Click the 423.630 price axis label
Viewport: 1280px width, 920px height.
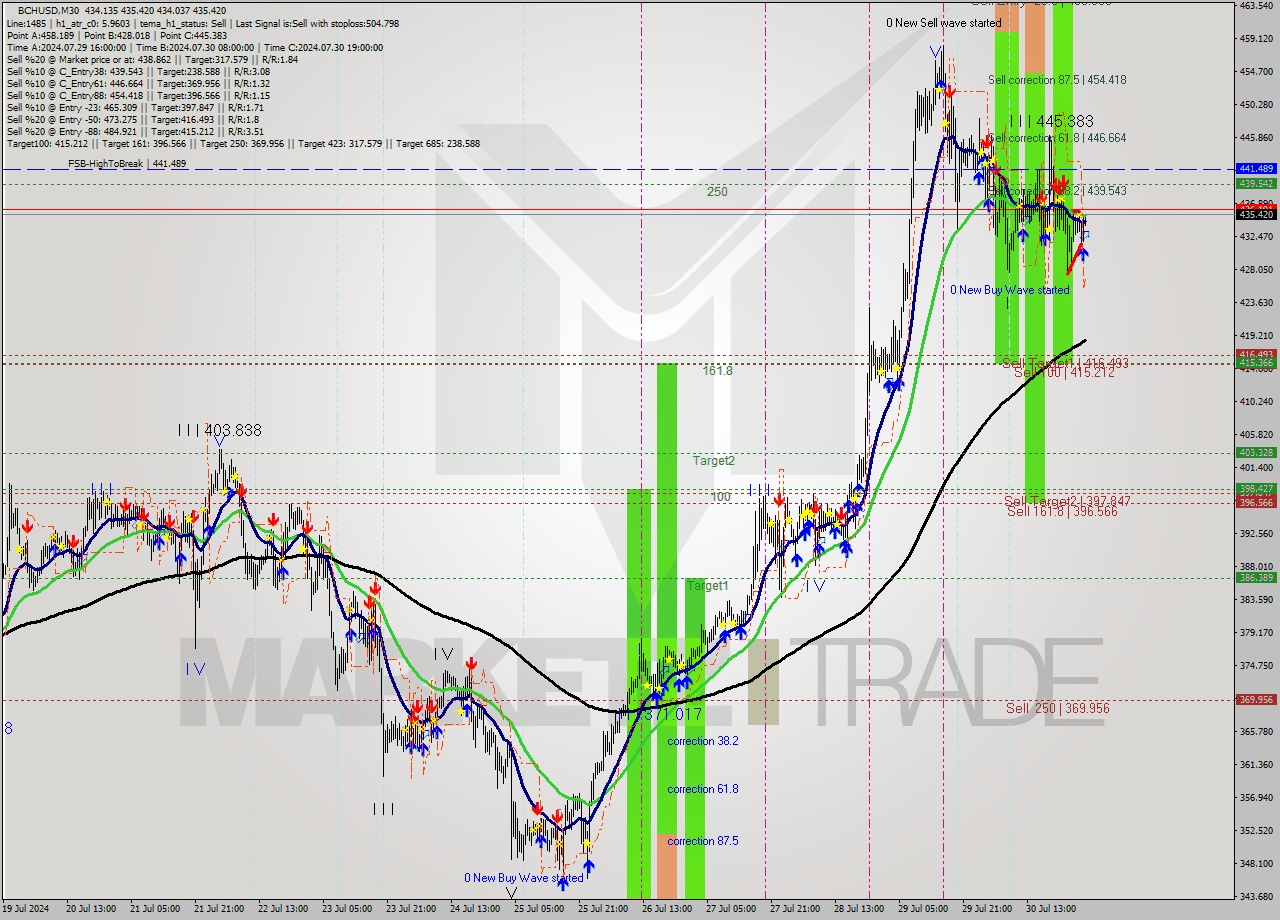(x=1256, y=302)
